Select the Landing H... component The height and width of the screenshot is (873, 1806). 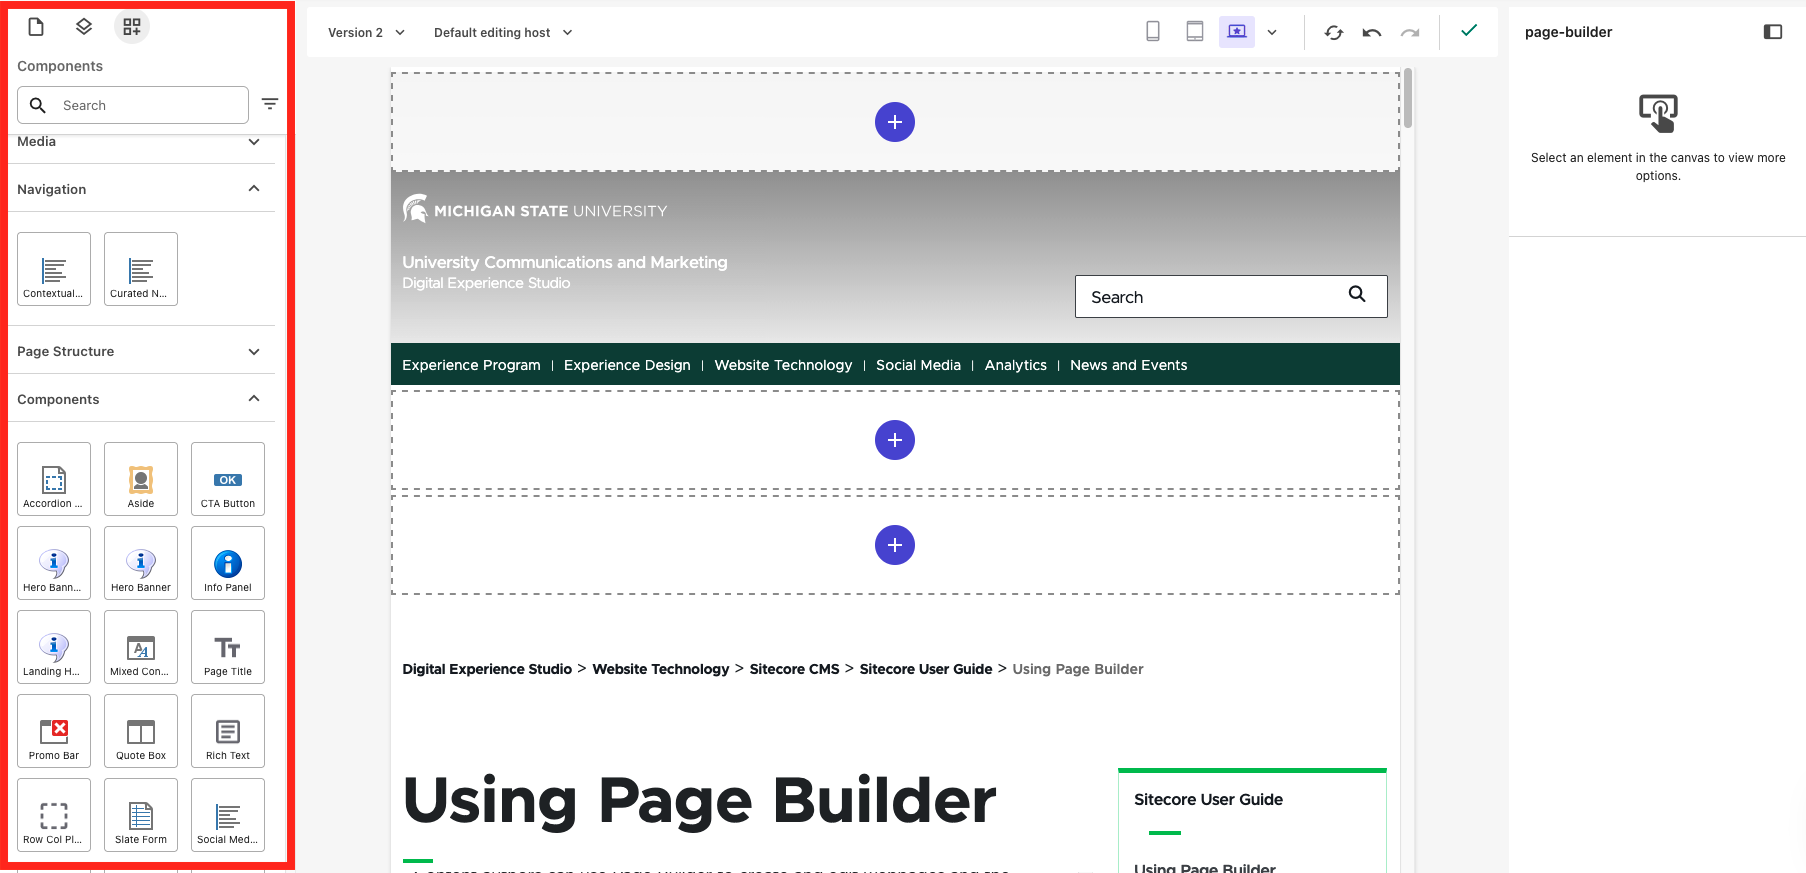pos(54,647)
